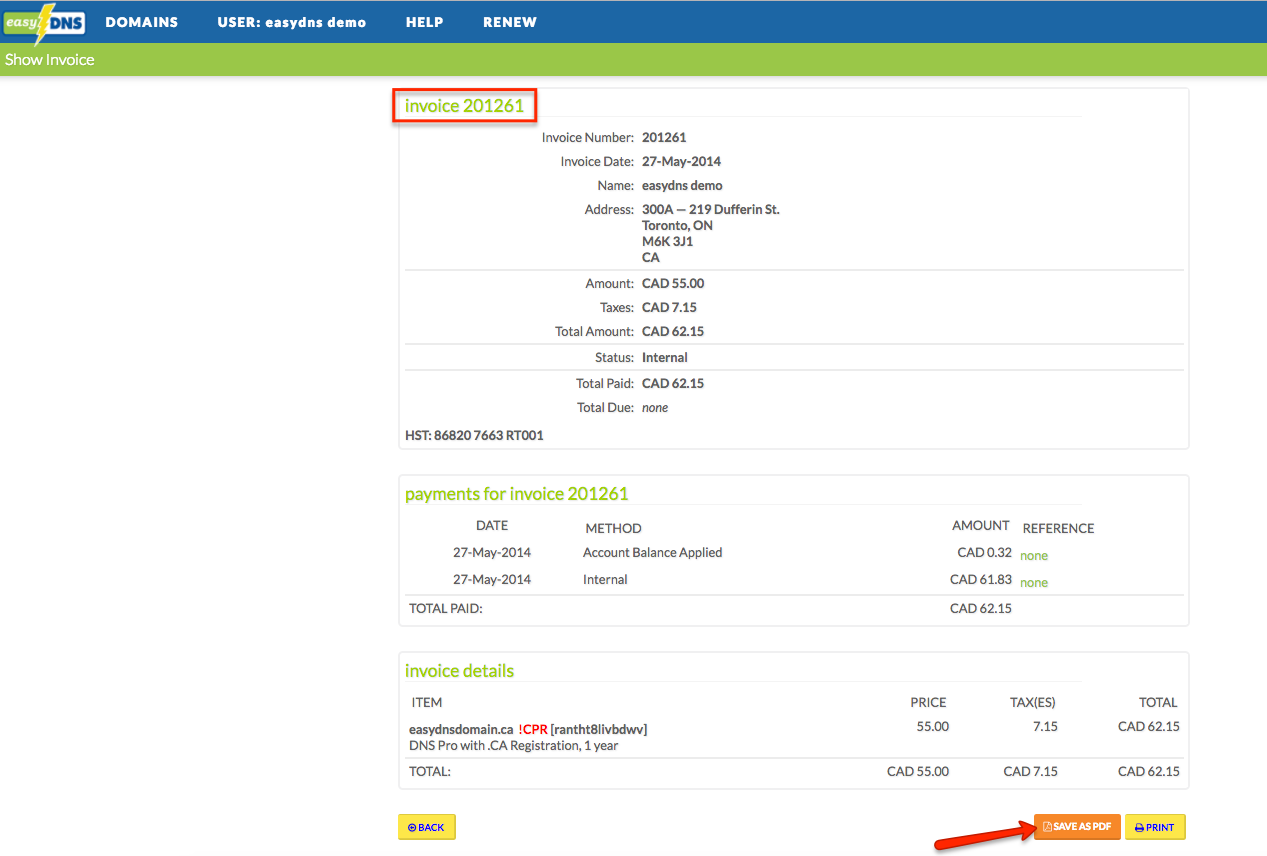Click the Show Invoice page title
This screenshot has height=856, width=1267.
point(49,60)
